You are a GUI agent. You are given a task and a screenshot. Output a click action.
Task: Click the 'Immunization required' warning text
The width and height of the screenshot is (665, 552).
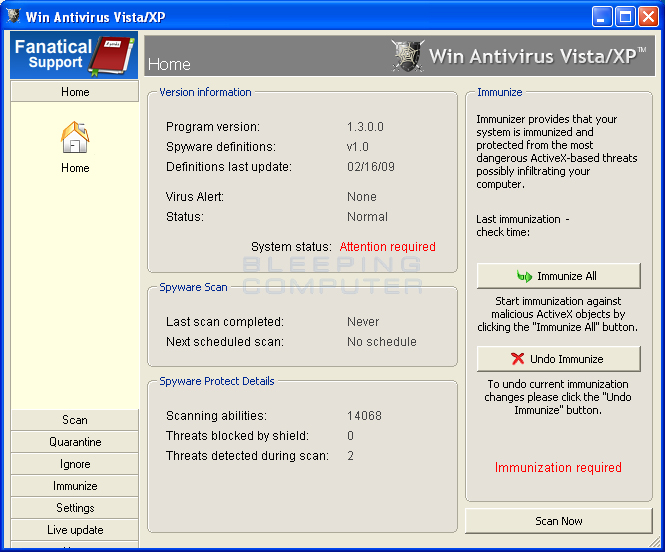(558, 468)
